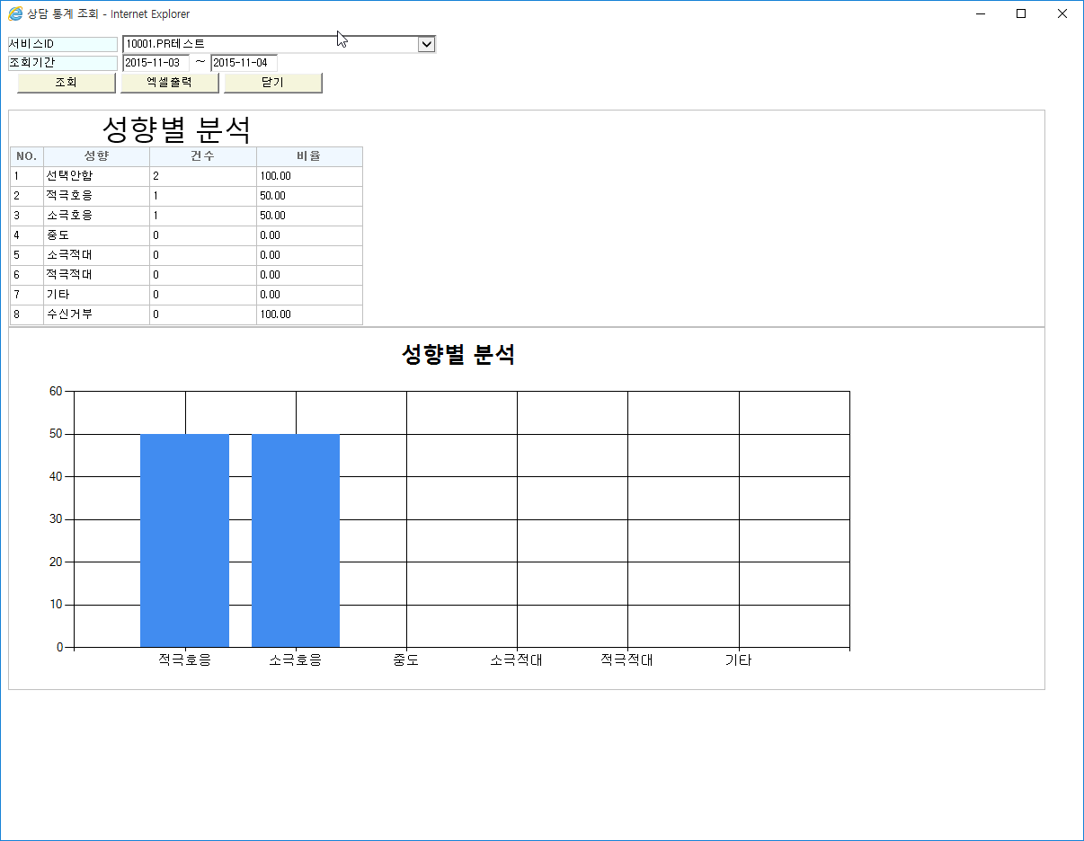This screenshot has width=1084, height=841.
Task: Click the 적극호응 blue chart bar
Action: pos(185,540)
